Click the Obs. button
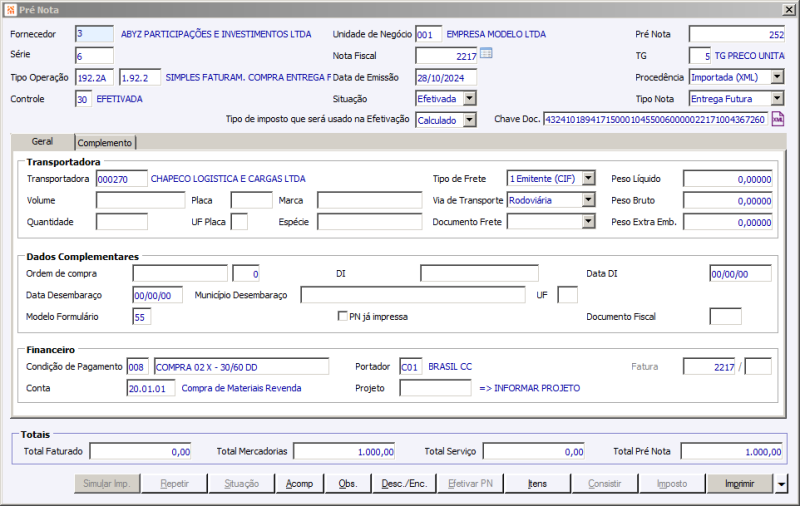This screenshot has height=506, width=800. click(x=348, y=484)
